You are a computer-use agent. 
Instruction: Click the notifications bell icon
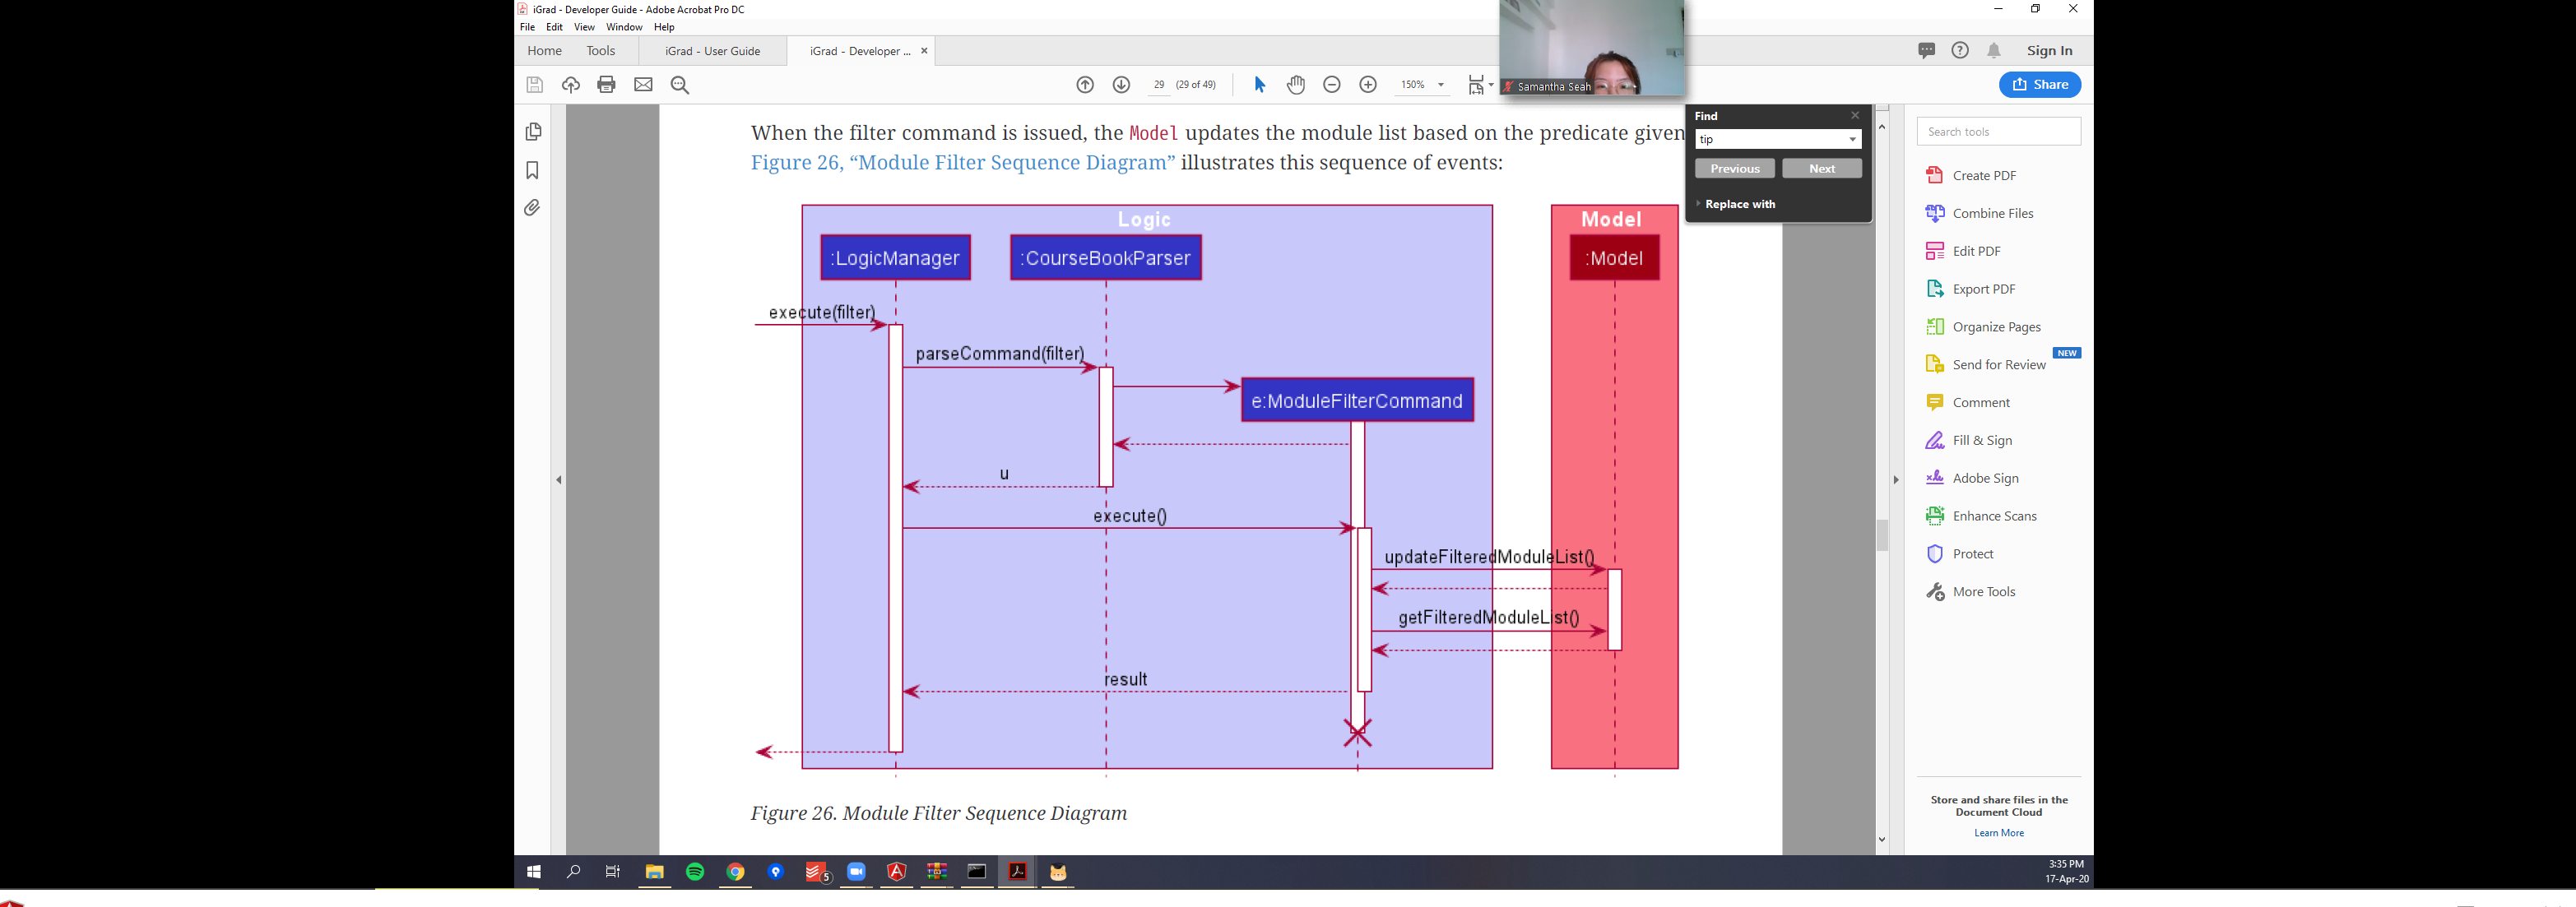point(1994,51)
